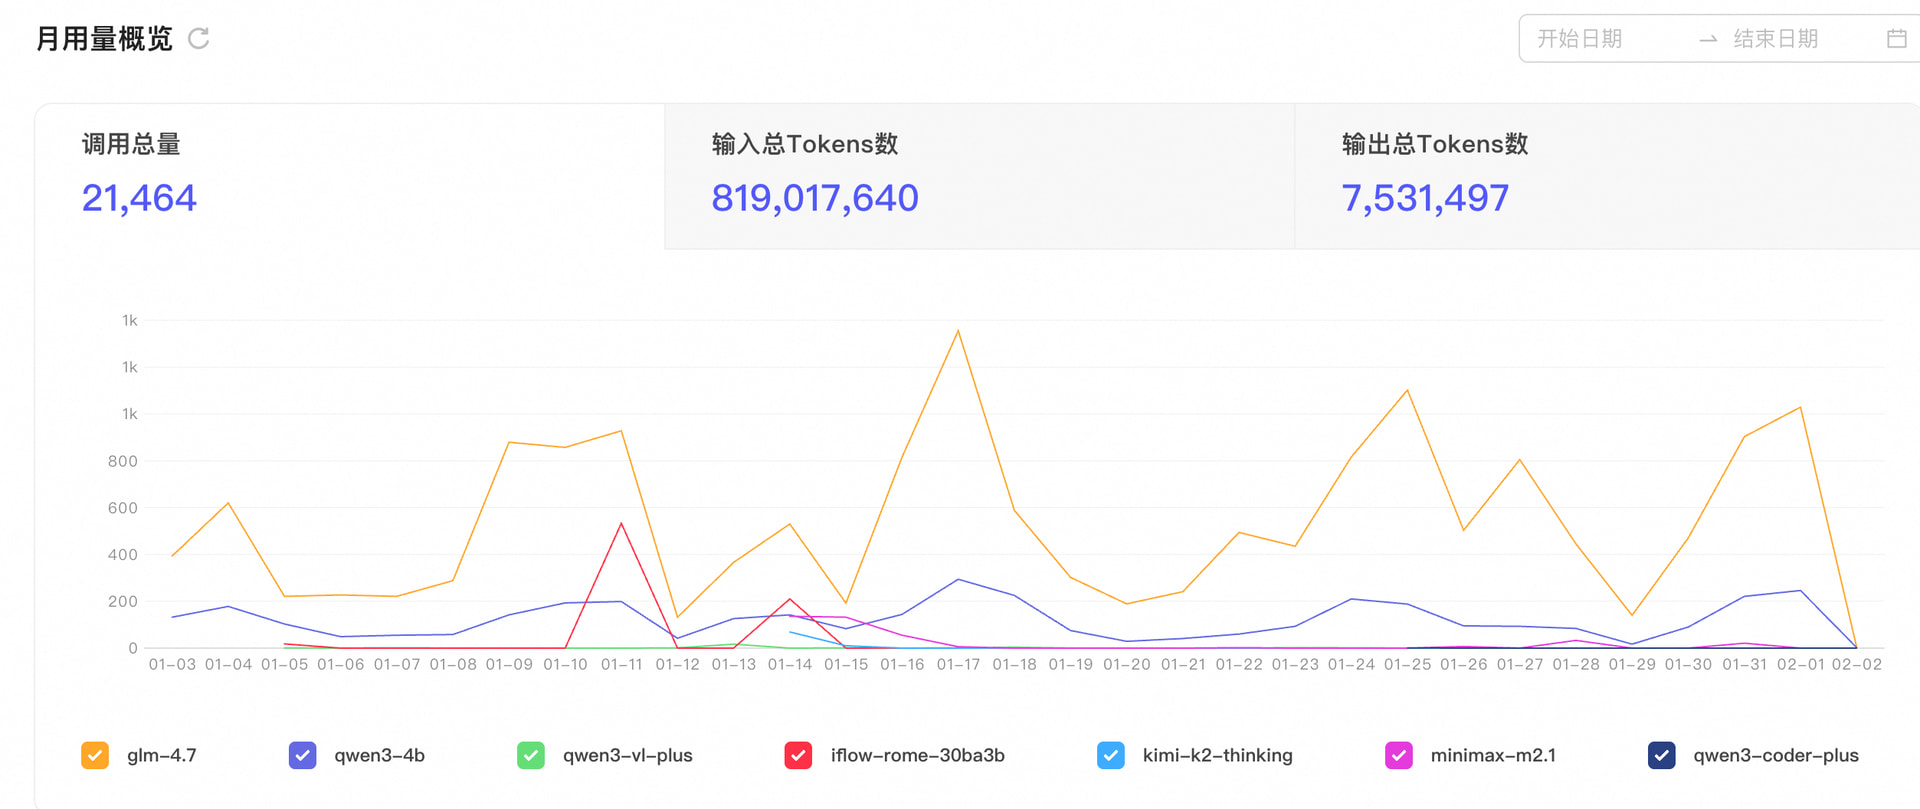Click the arrow between start and end dates

click(x=1708, y=39)
